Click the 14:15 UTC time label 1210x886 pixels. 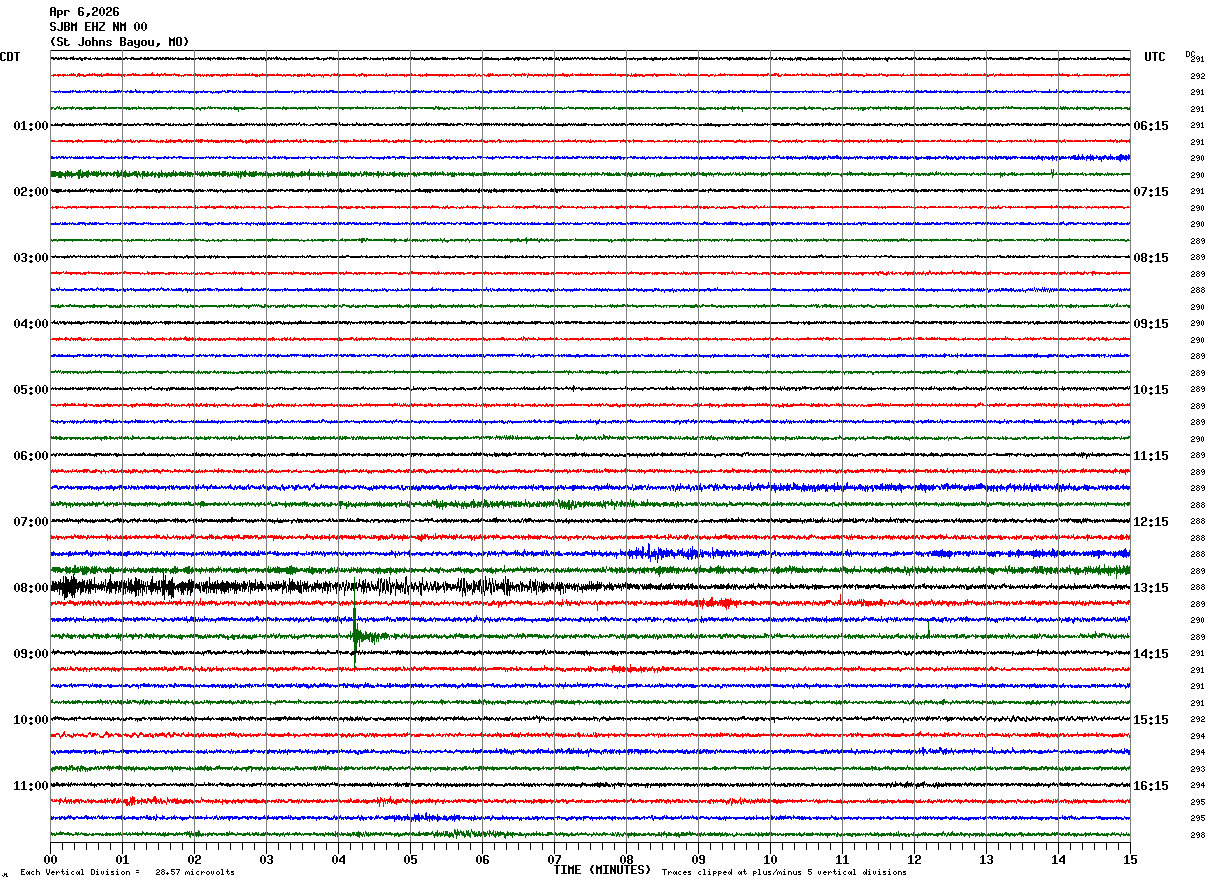click(x=1151, y=654)
